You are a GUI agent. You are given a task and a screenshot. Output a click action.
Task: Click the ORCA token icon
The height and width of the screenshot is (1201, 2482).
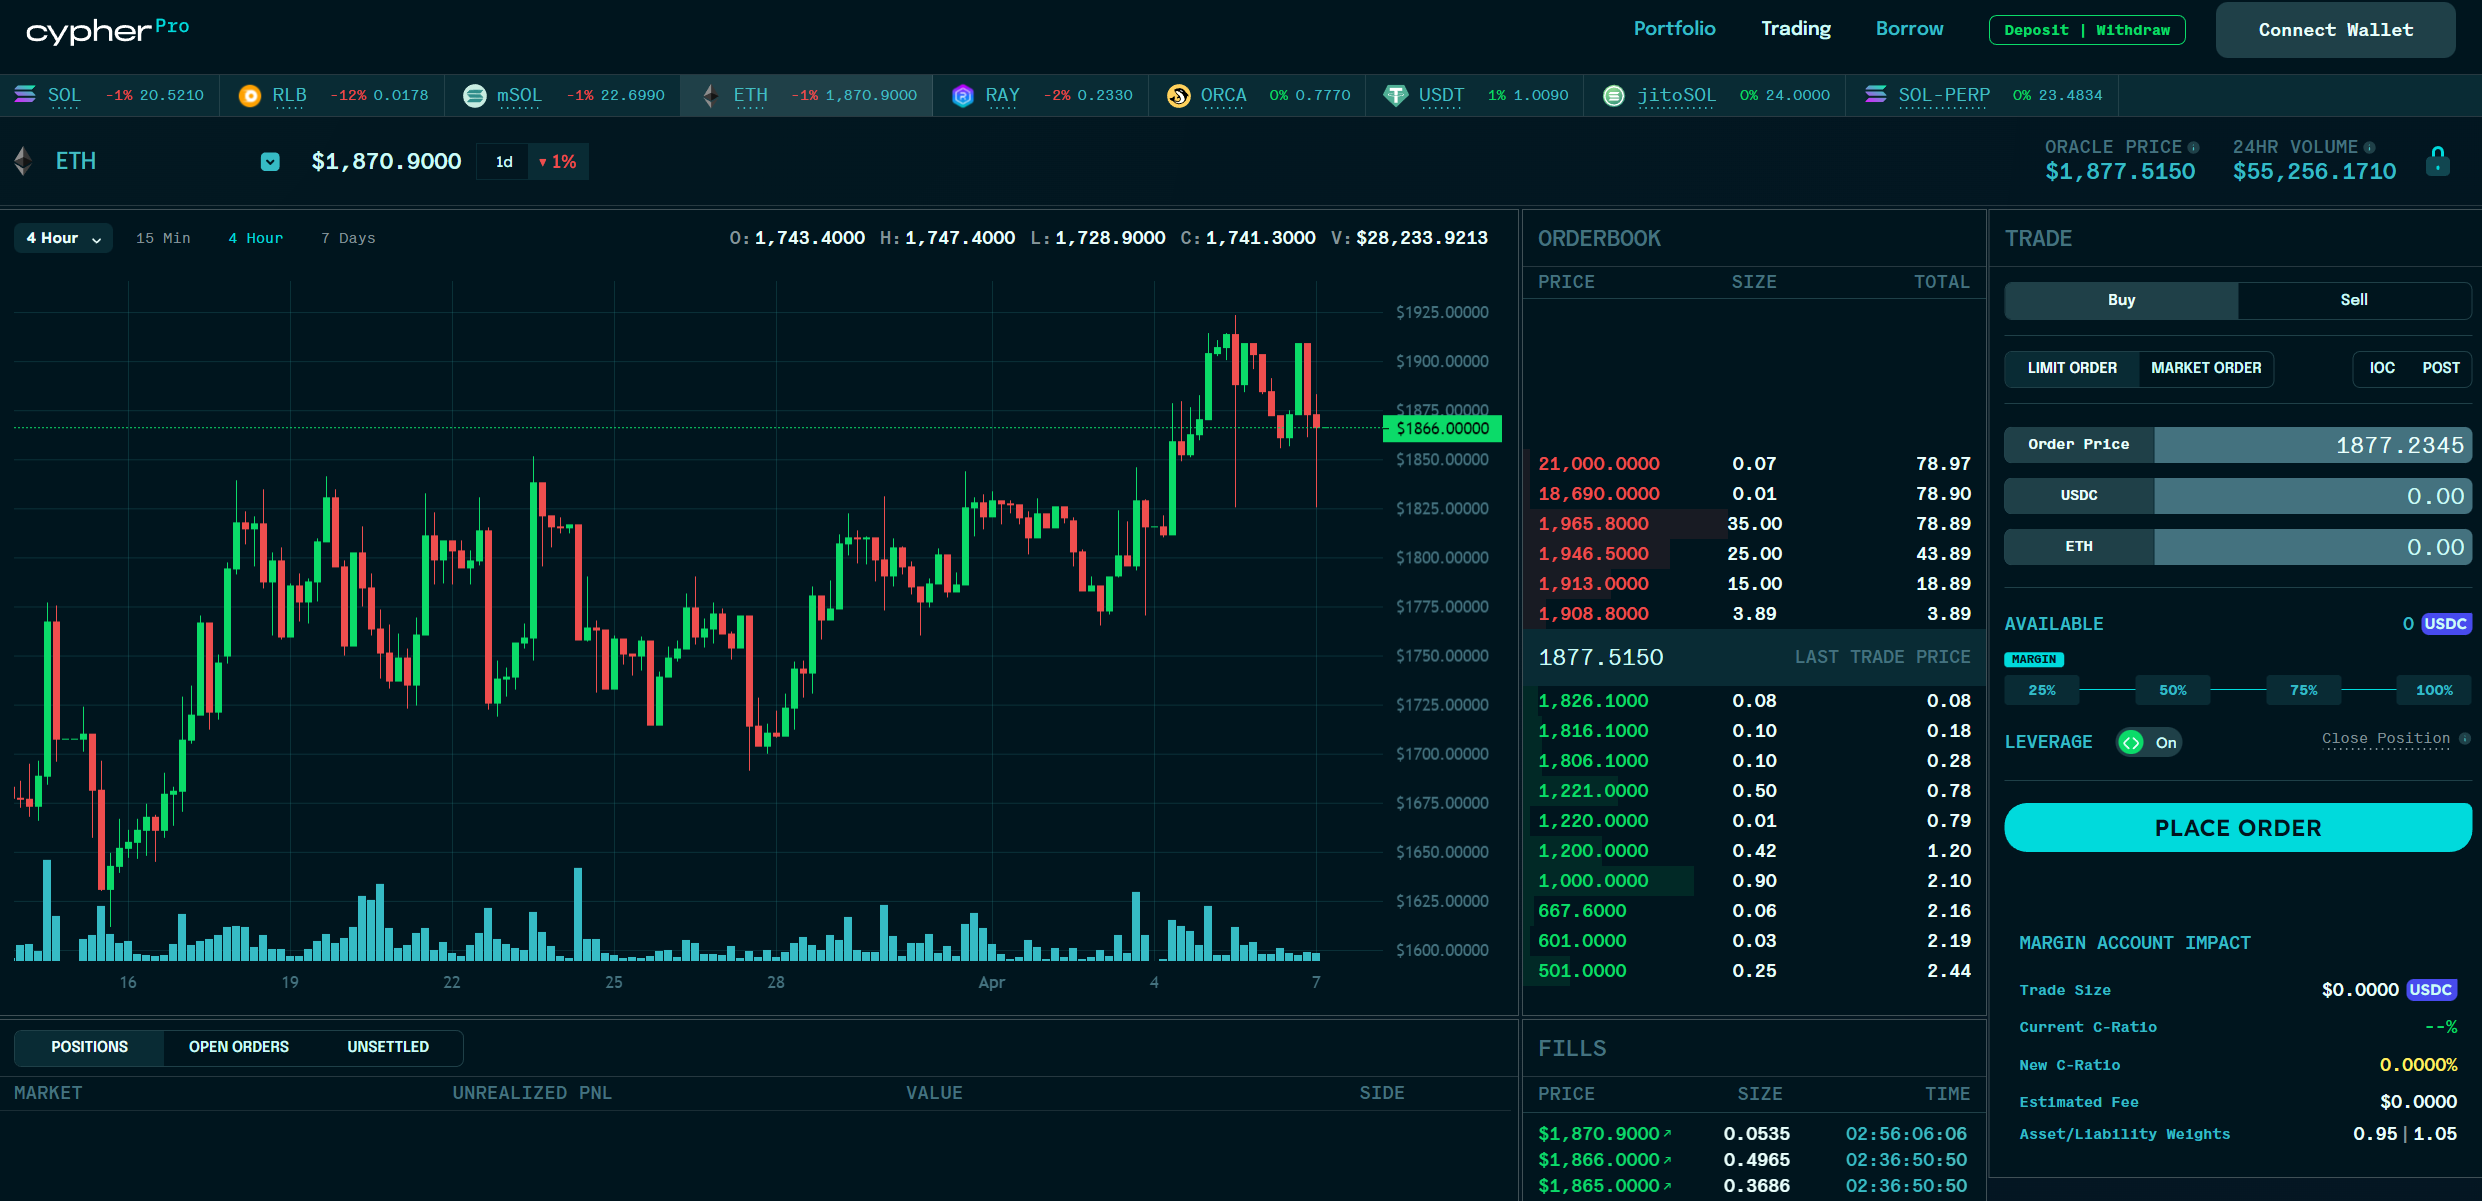1179,95
